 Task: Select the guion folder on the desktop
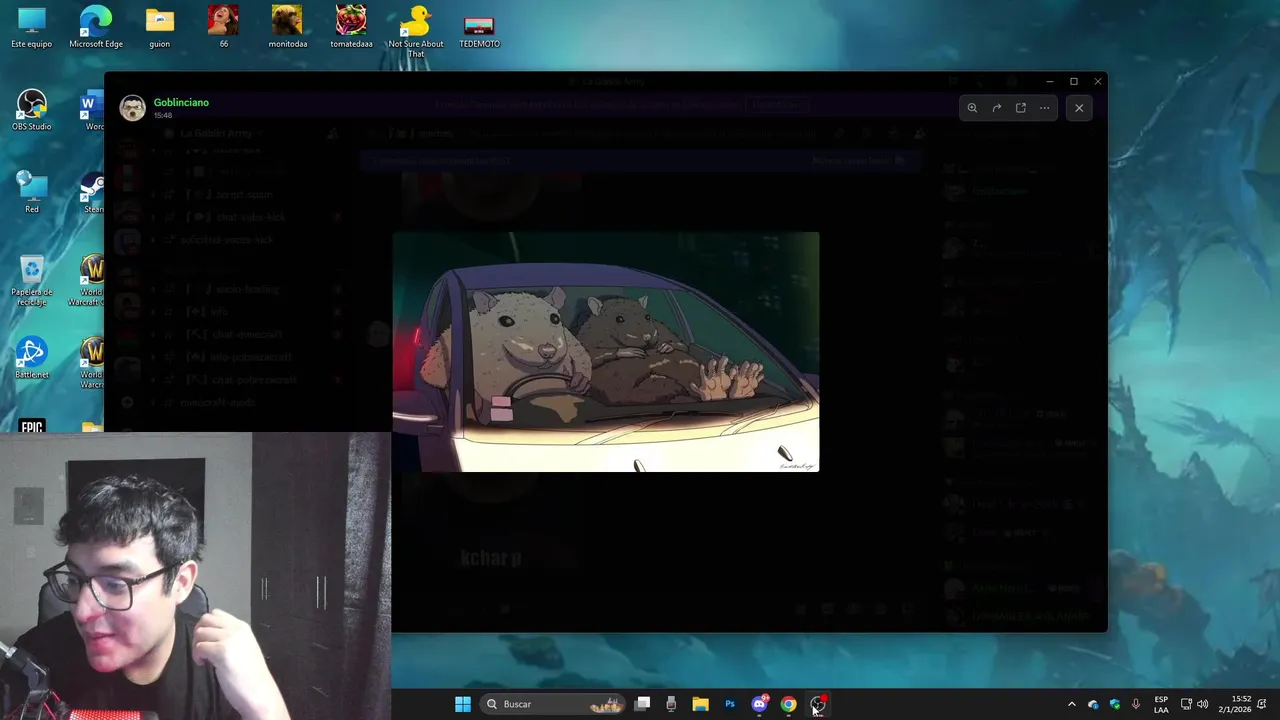click(160, 27)
